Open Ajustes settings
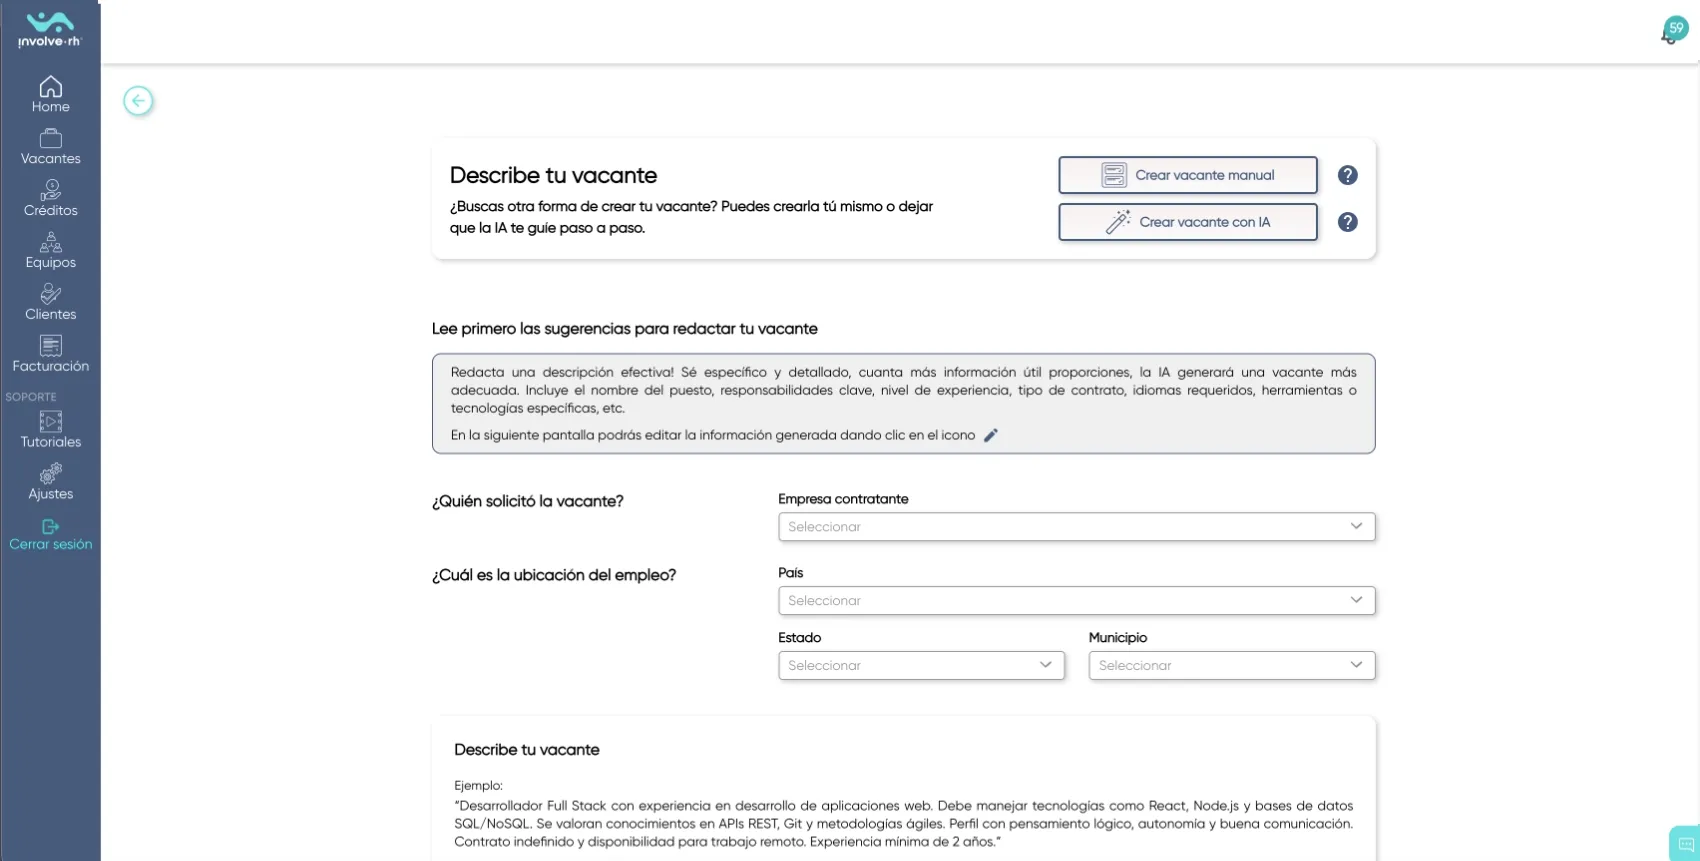1700x861 pixels. (x=50, y=483)
